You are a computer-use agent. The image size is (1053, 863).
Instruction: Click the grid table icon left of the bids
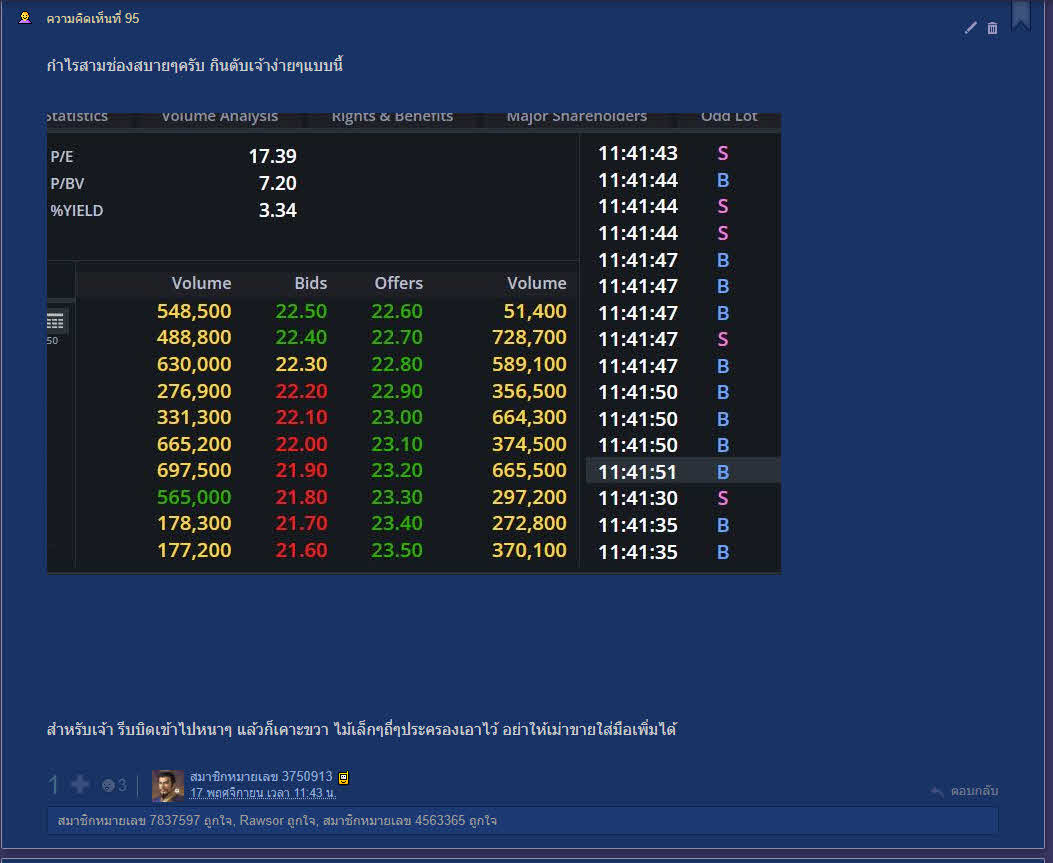tap(56, 322)
